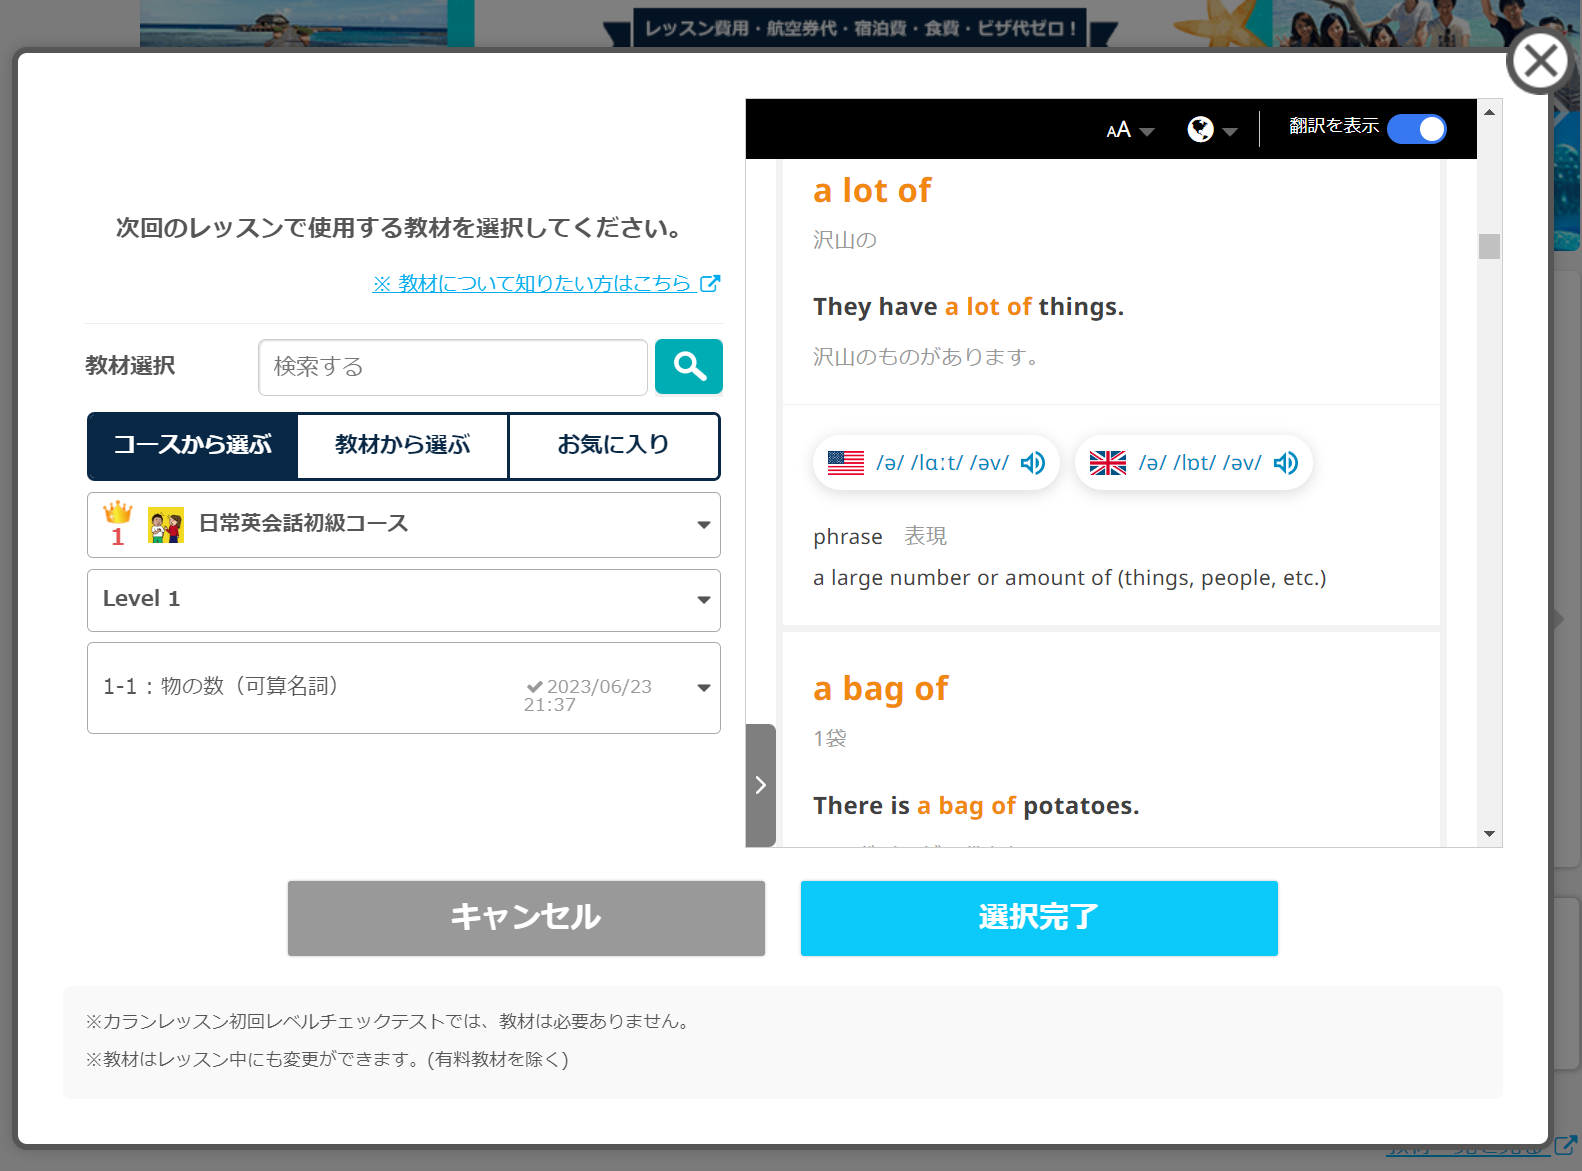
Task: Collapse the preview panel with side arrow
Action: 760,785
